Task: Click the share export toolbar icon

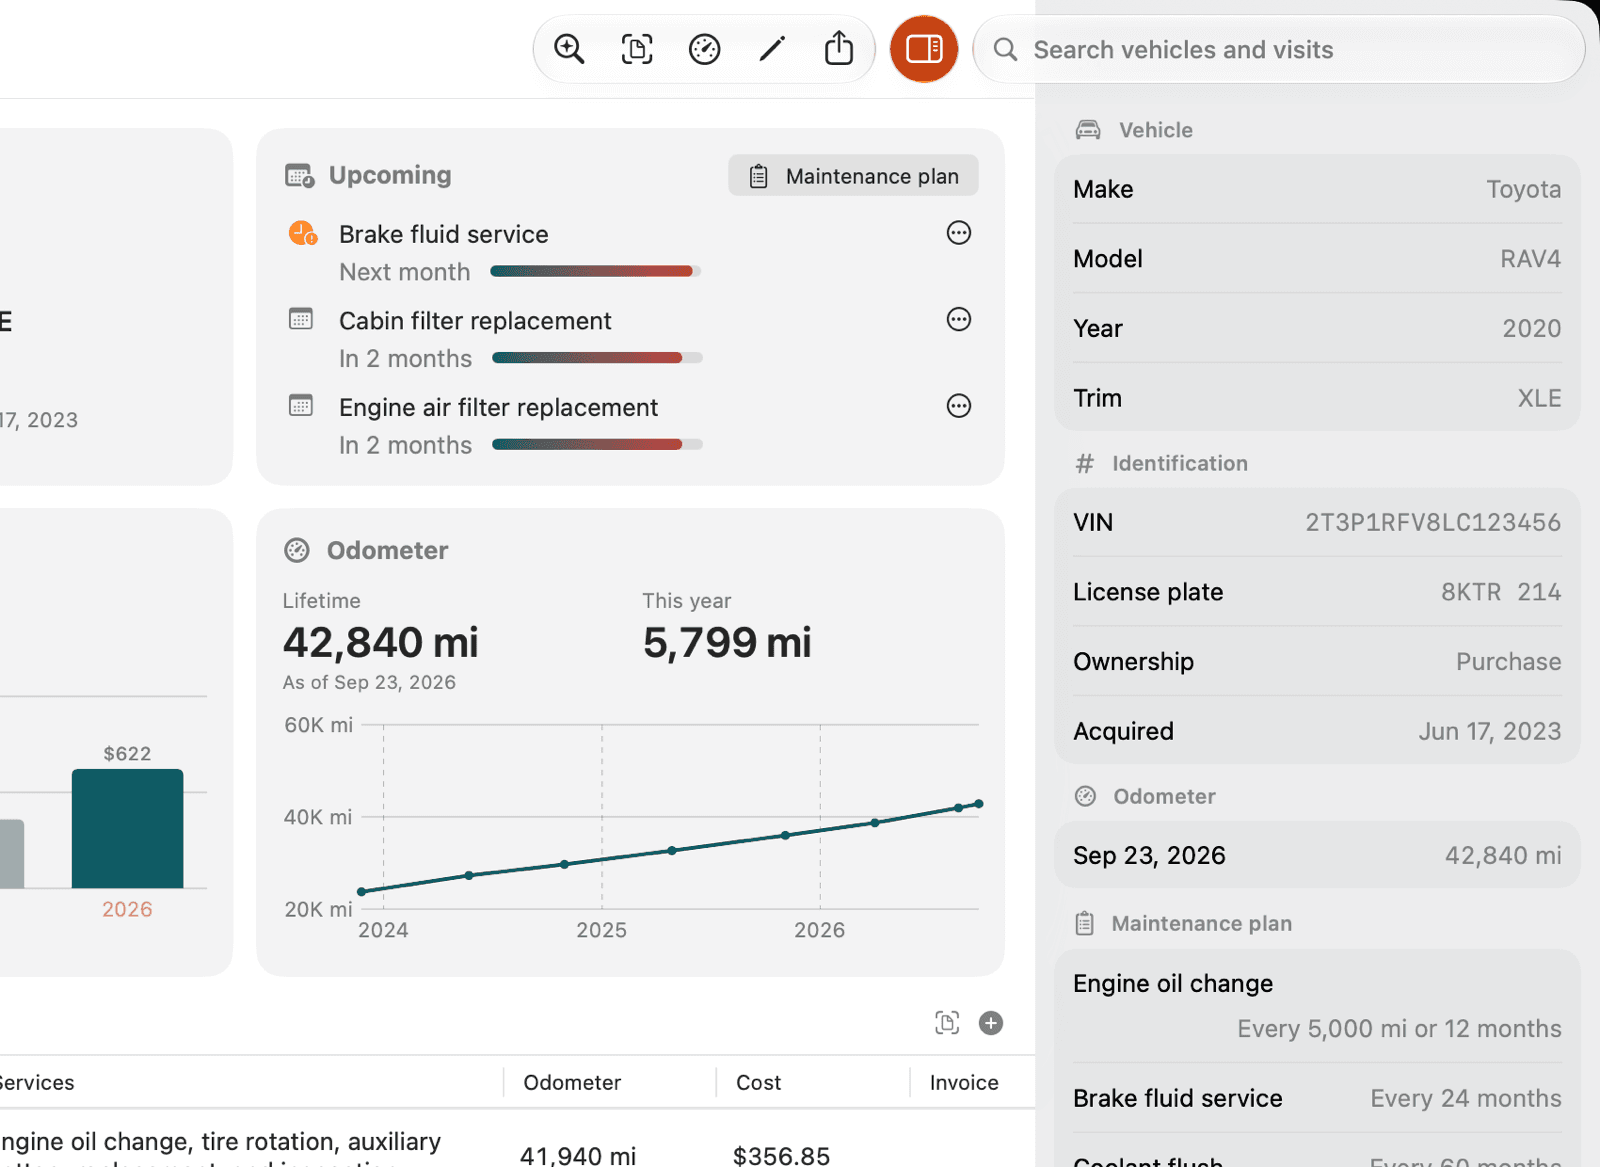Action: click(839, 49)
